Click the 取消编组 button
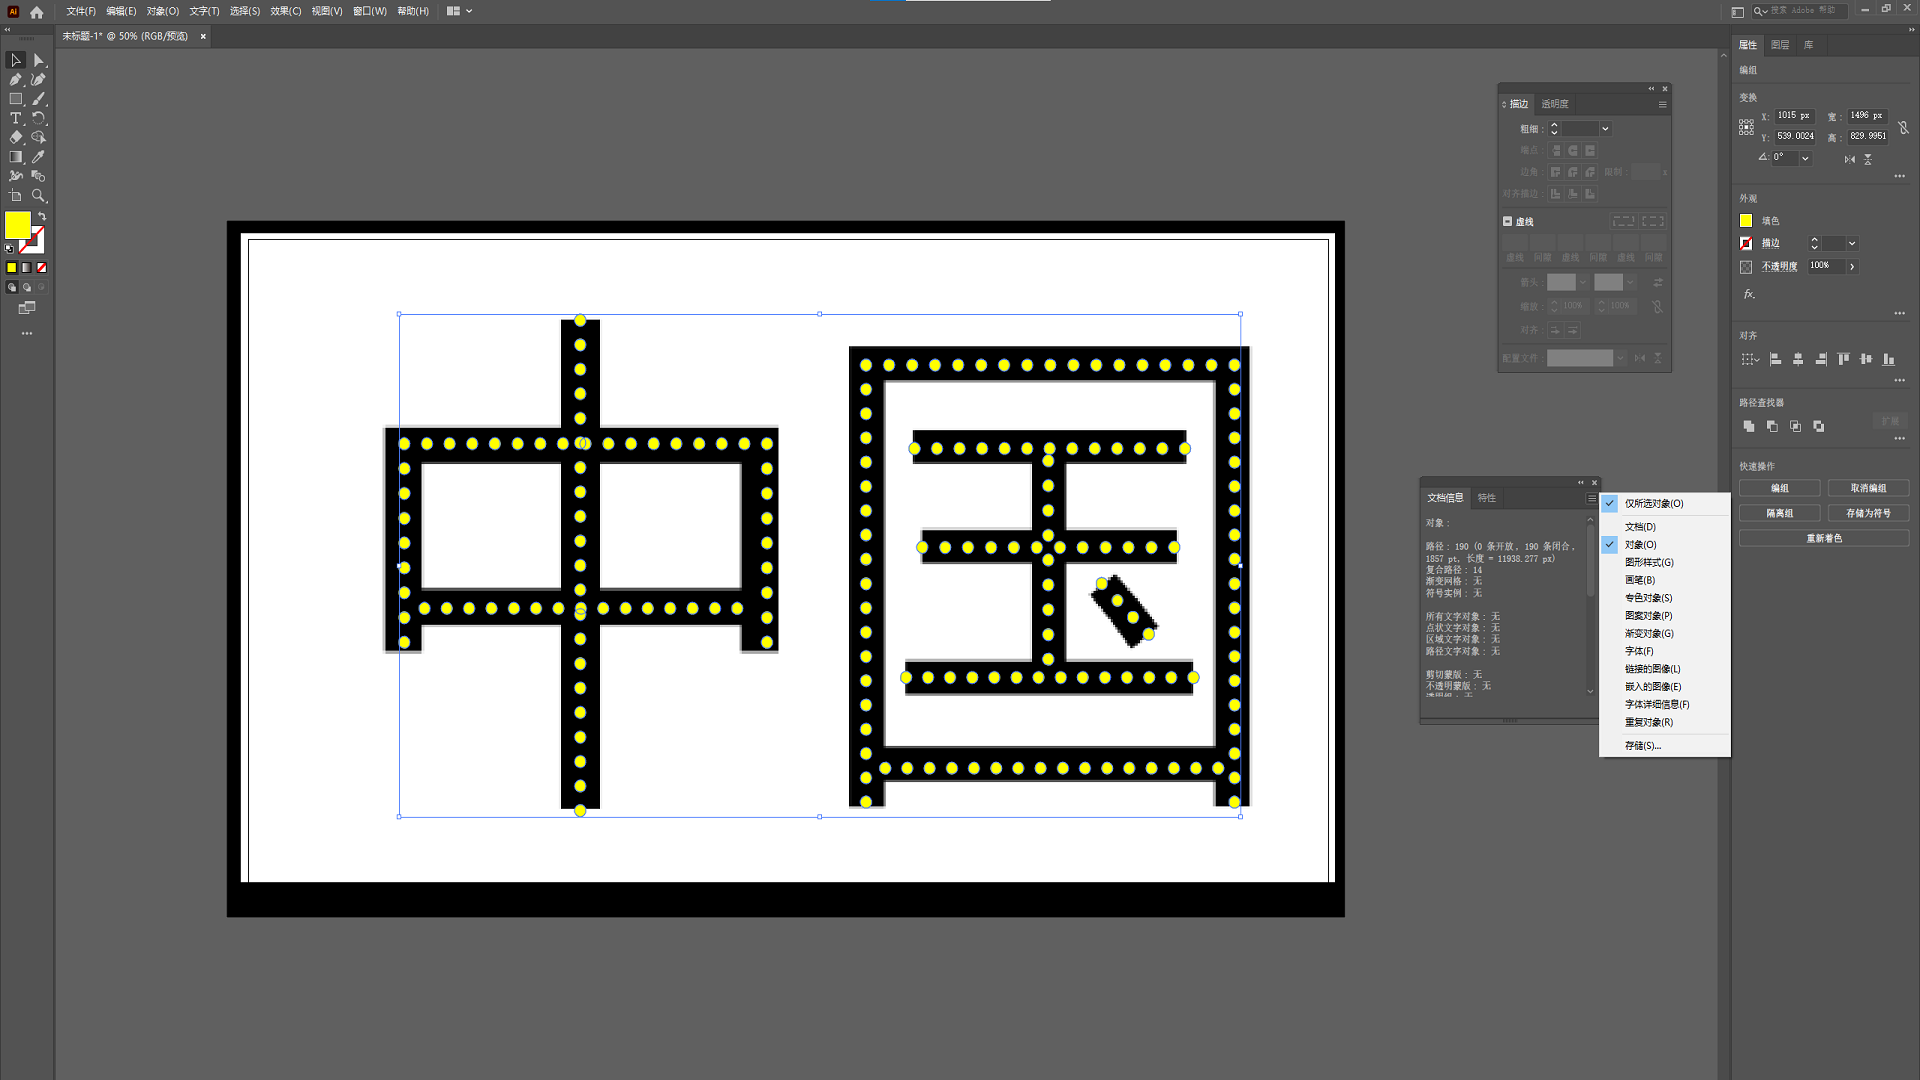This screenshot has height=1080, width=1920. point(1868,488)
